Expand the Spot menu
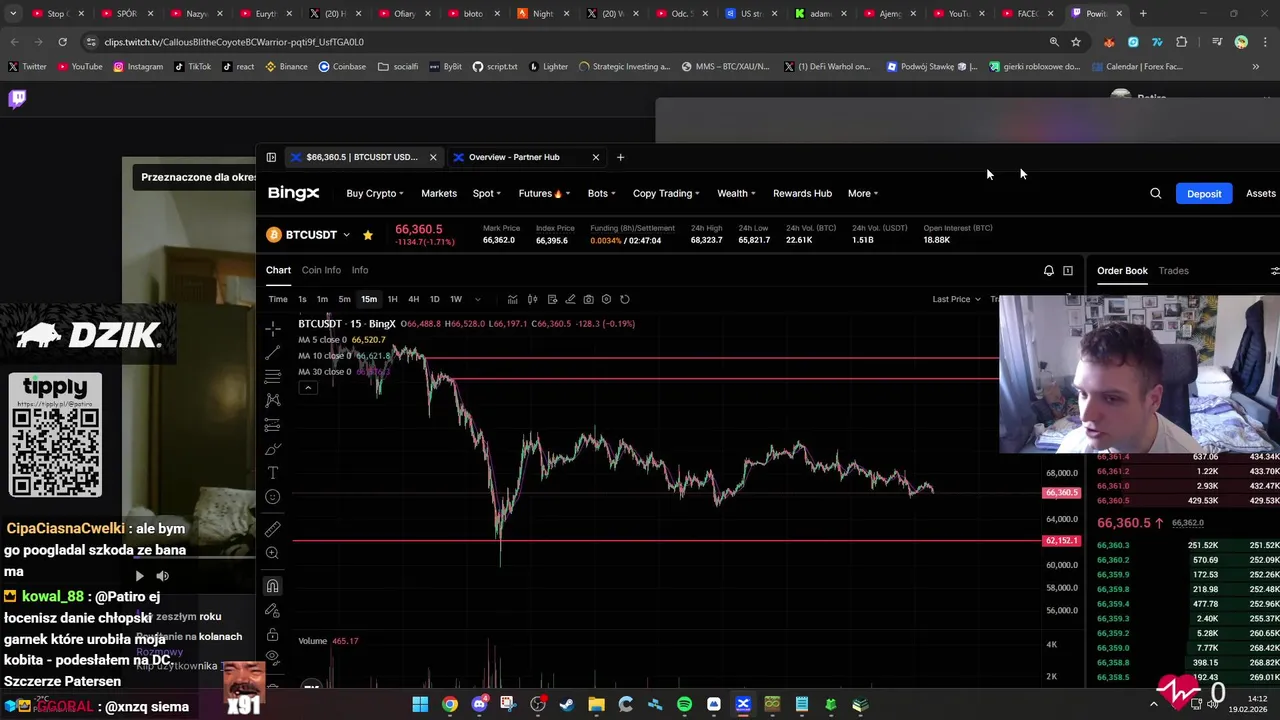This screenshot has width=1280, height=720. (x=487, y=193)
